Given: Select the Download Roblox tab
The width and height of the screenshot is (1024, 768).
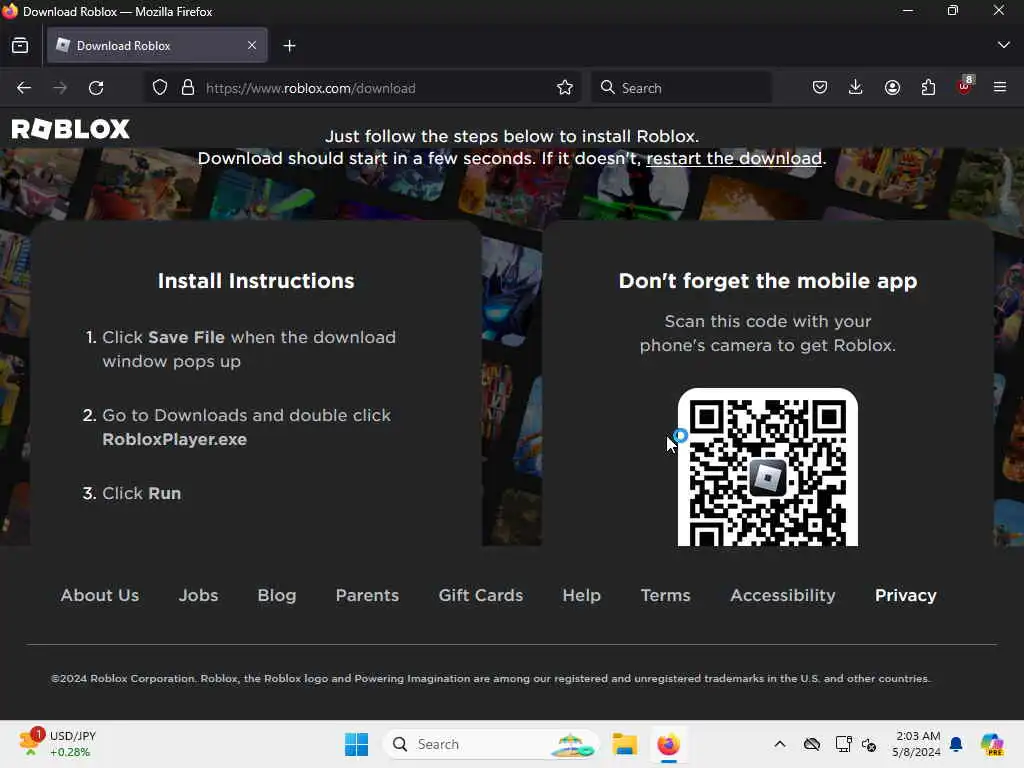Looking at the screenshot, I should pos(157,45).
